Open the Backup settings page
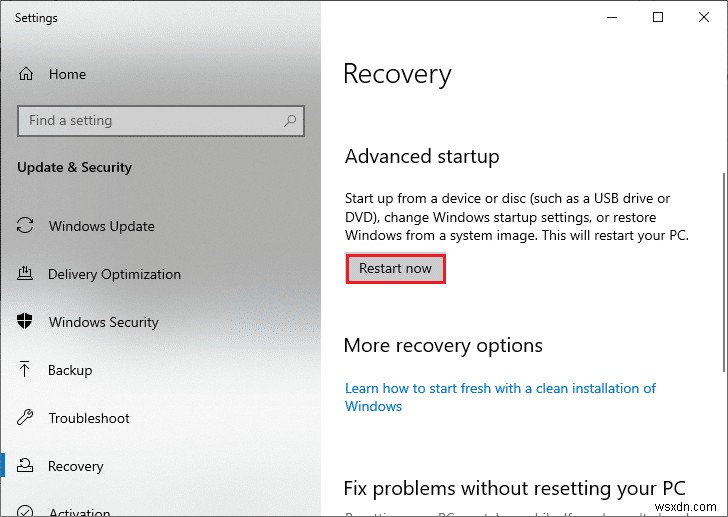The image size is (728, 517). coord(70,370)
